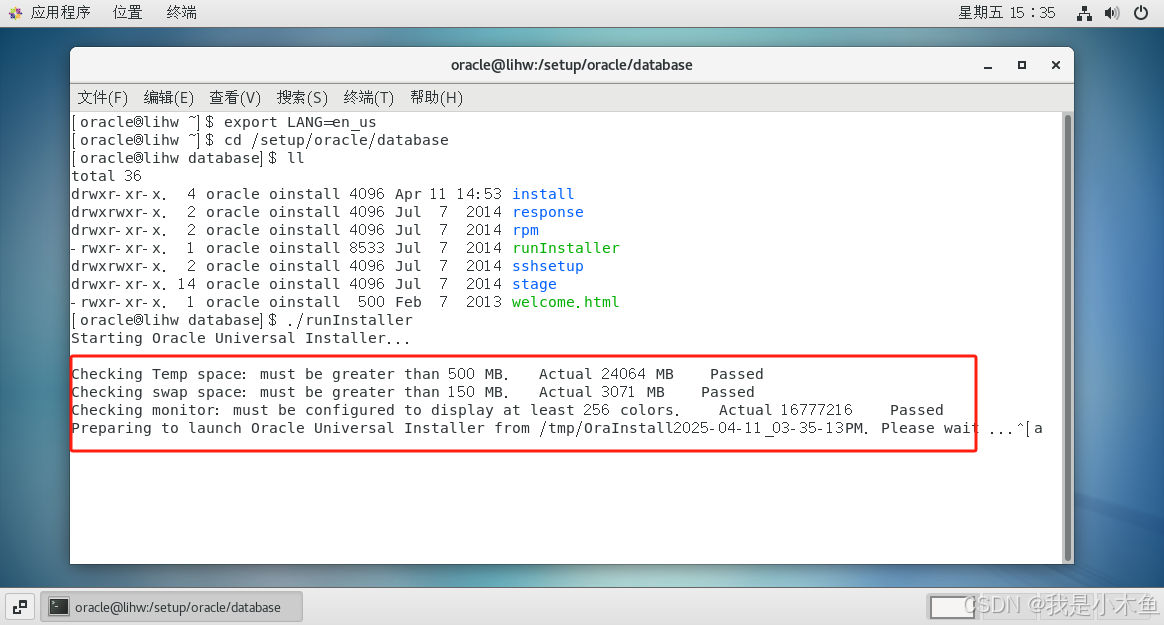The image size is (1164, 625).
Task: Click the terminal icon in taskbar entry
Action: [59, 607]
